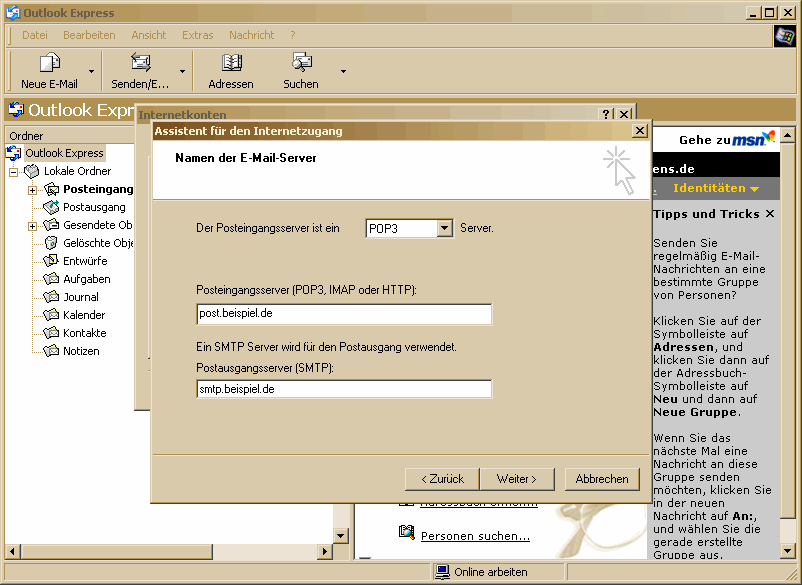The height and width of the screenshot is (585, 802).
Task: Click the Online arbeiten status bar icon
Action: tap(442, 572)
